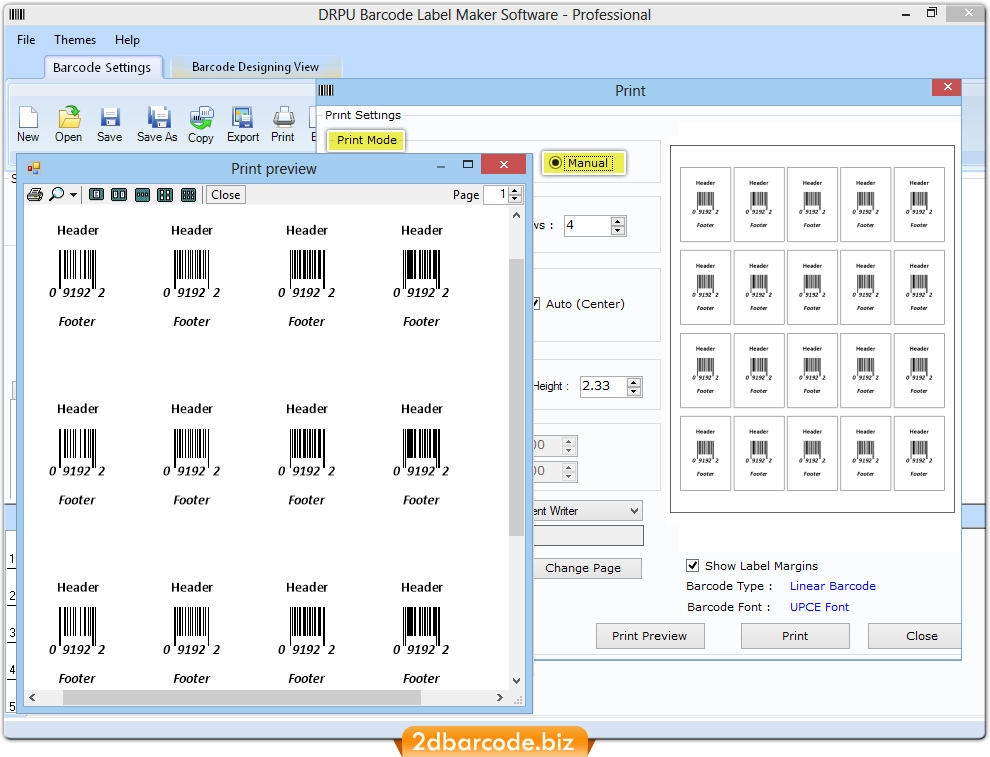Click the barcode icon in Print dialog title
This screenshot has height=757, width=990.
point(326,90)
